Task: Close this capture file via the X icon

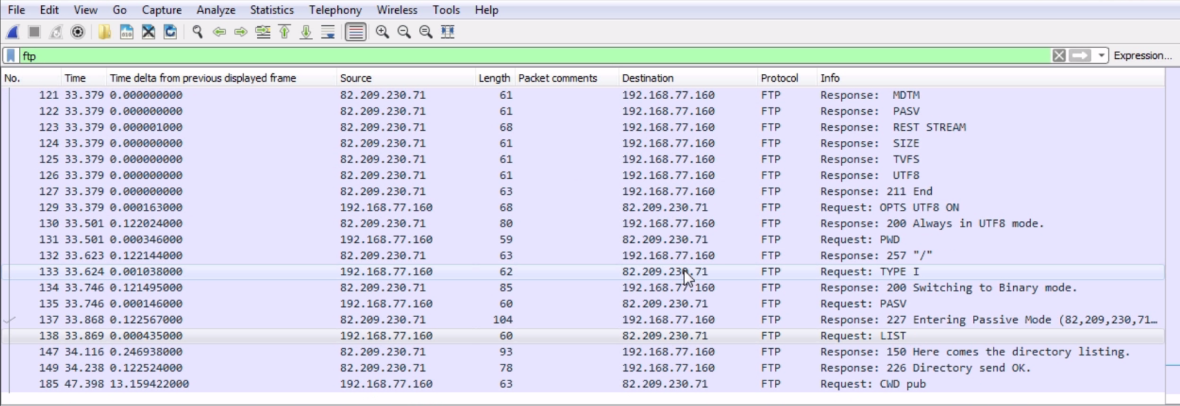Action: click(x=148, y=32)
